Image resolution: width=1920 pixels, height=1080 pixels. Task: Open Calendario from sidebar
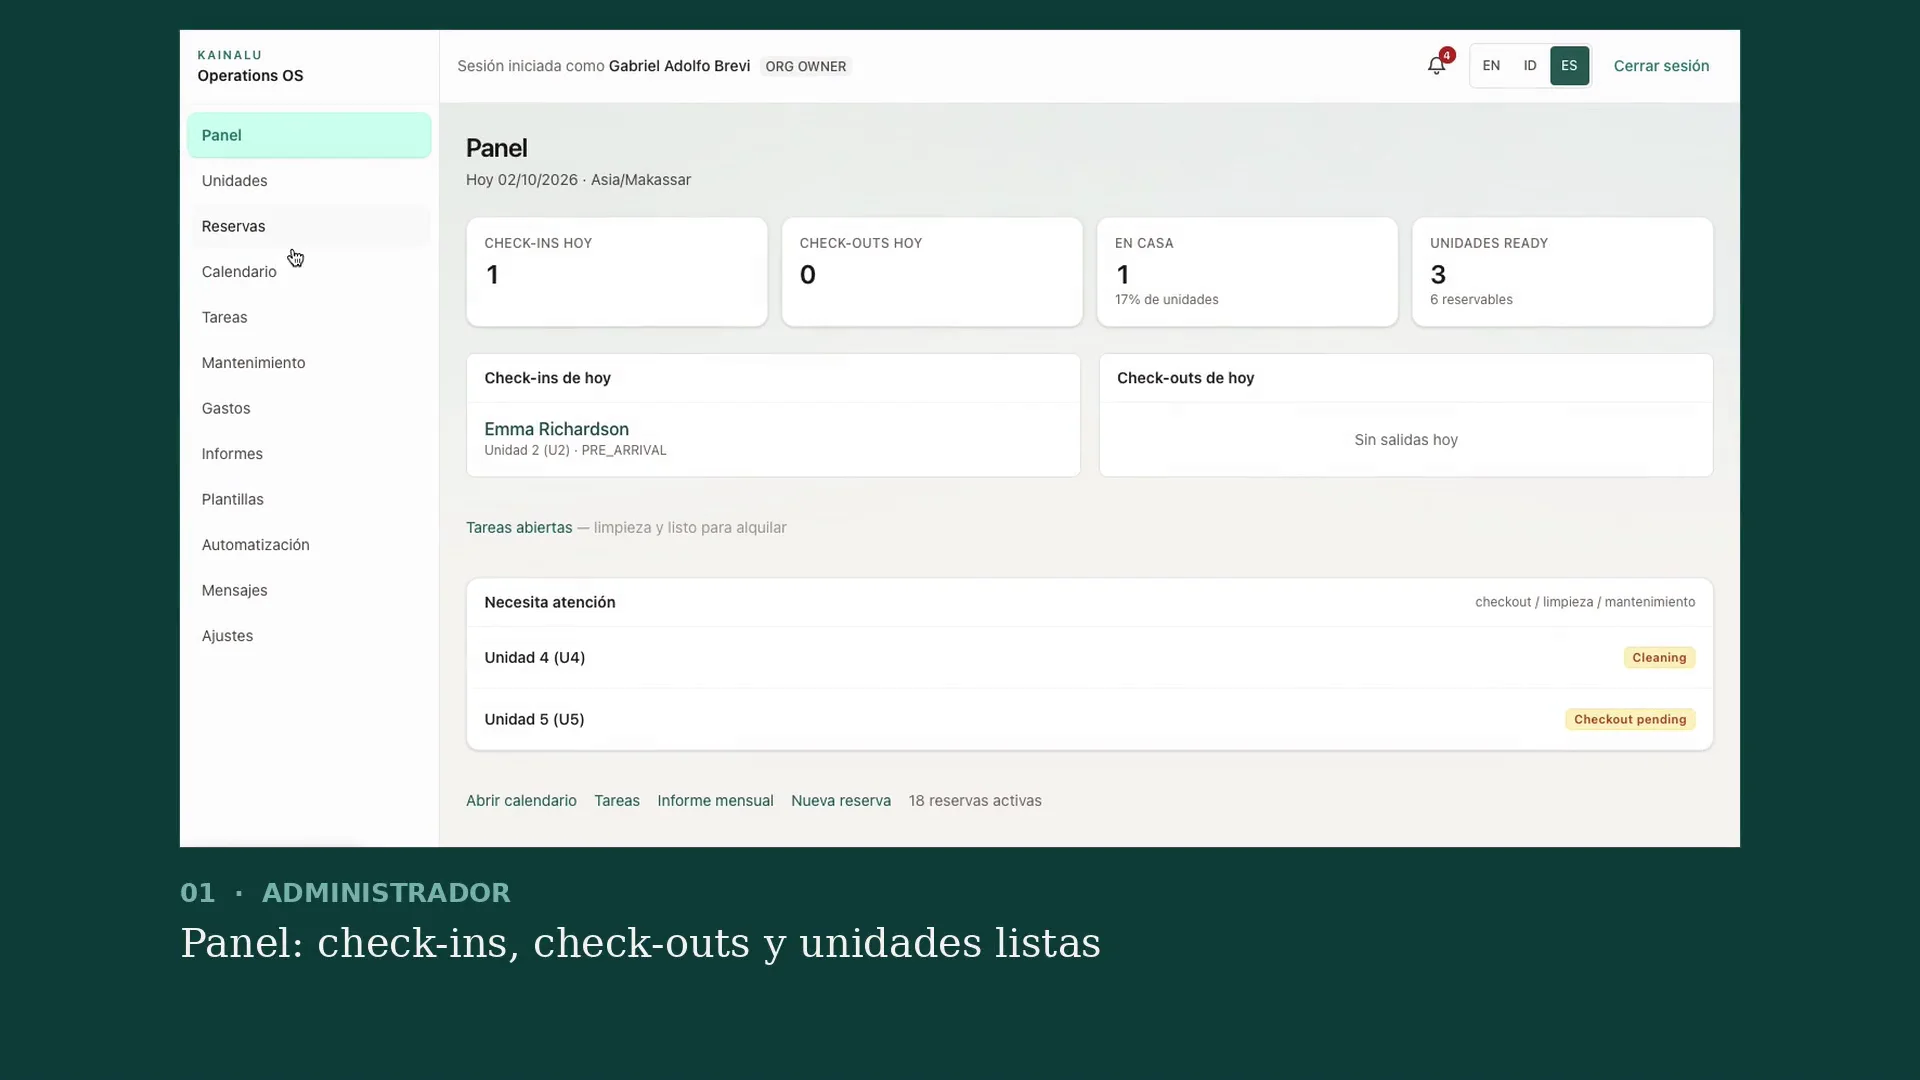tap(309, 272)
